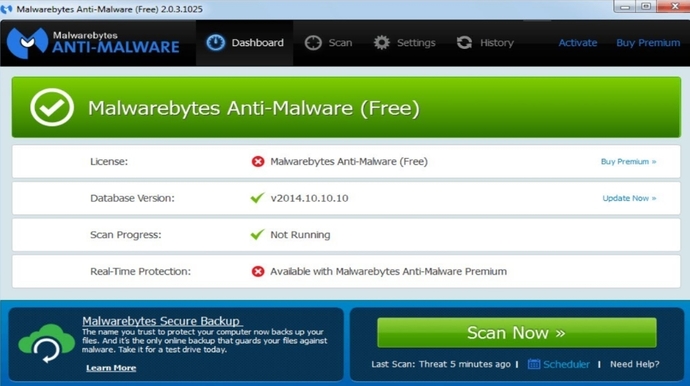Click the database version v2014.10.10.10
This screenshot has height=386, width=690.
(x=309, y=198)
